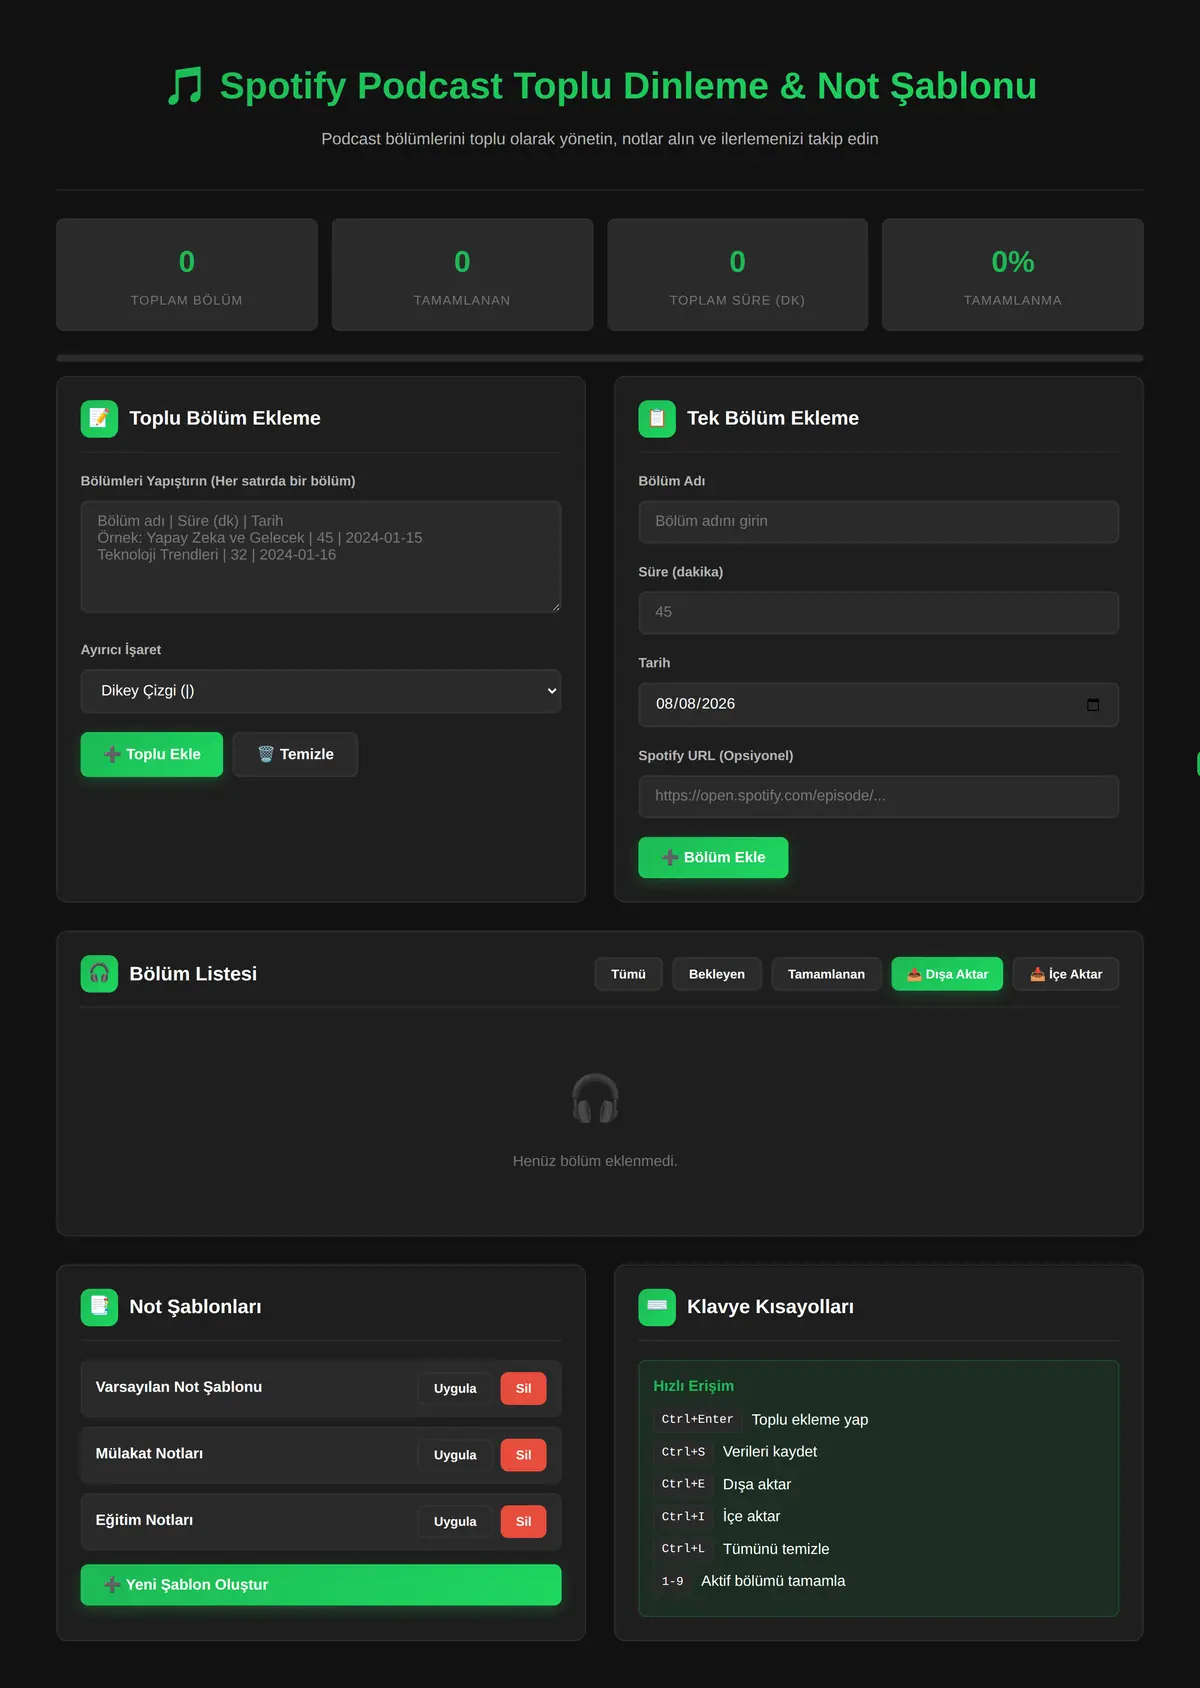Click the music note icon in title

[184, 86]
